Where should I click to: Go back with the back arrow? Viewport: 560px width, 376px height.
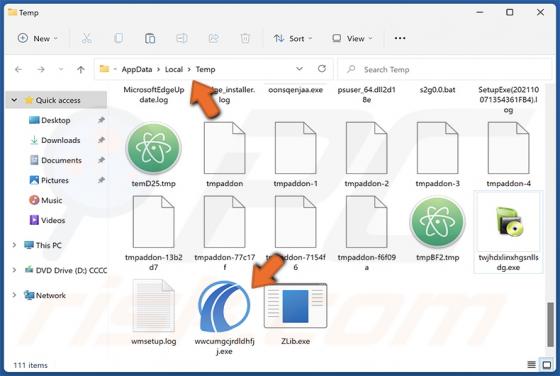[18, 69]
